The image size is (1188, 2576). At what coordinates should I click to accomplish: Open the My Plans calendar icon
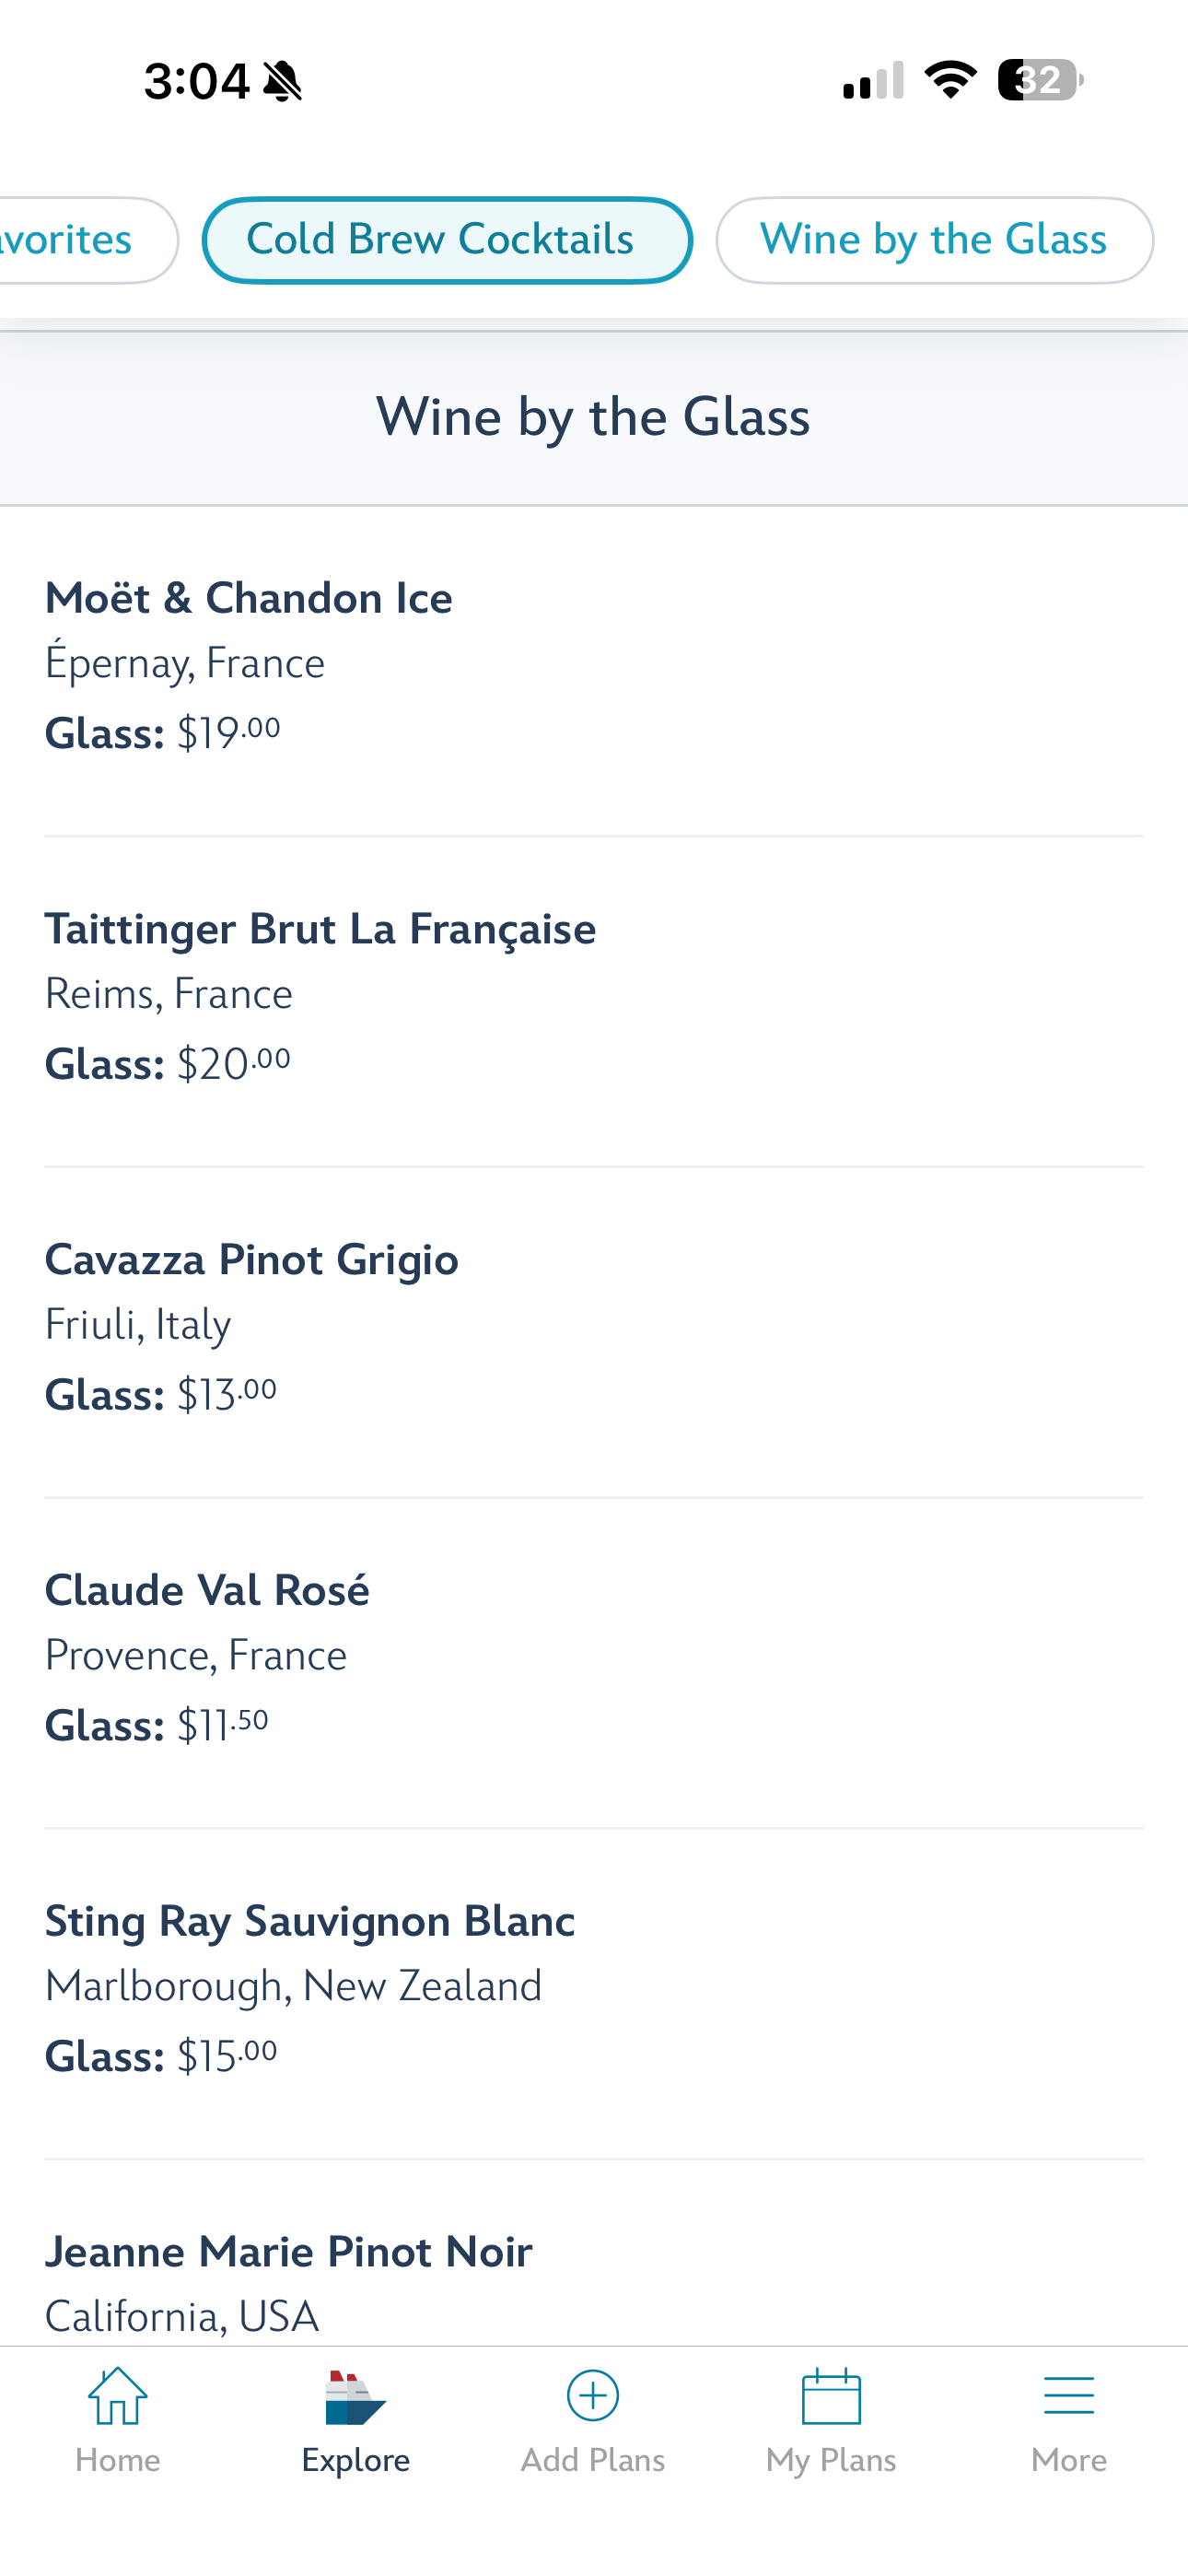831,2396
